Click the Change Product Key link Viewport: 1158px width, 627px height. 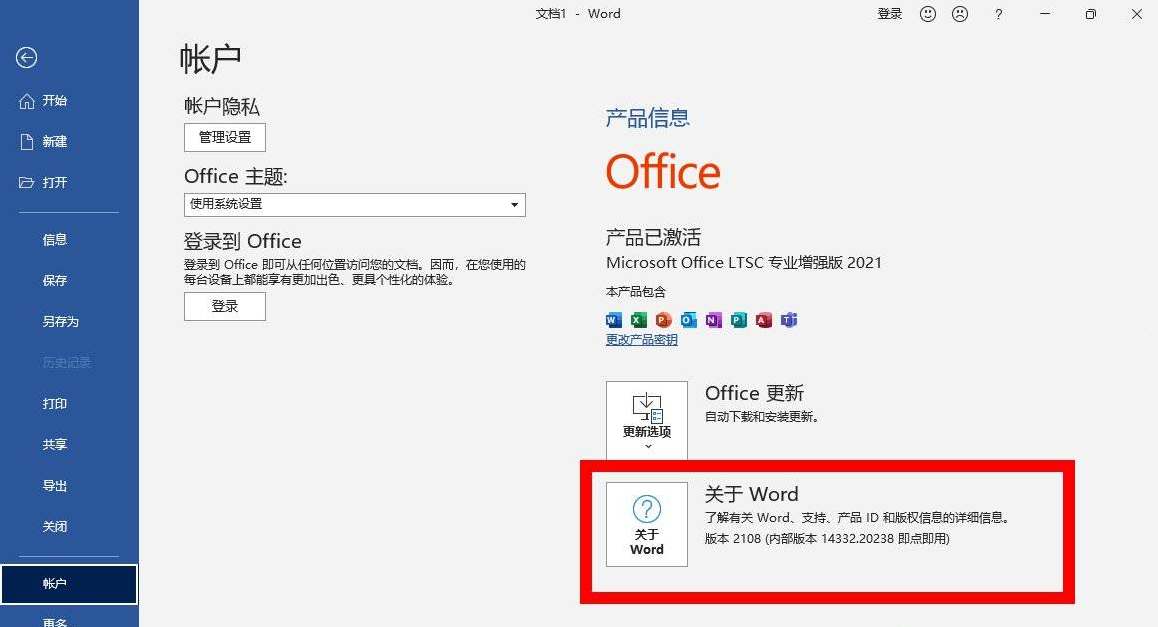coord(641,340)
